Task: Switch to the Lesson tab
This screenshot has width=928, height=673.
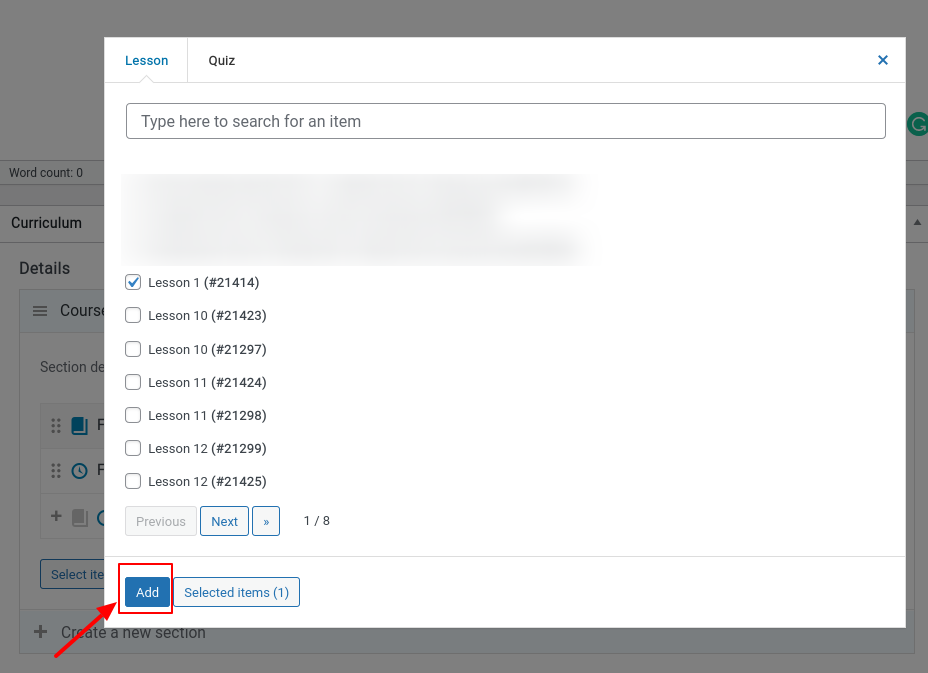Action: [146, 60]
